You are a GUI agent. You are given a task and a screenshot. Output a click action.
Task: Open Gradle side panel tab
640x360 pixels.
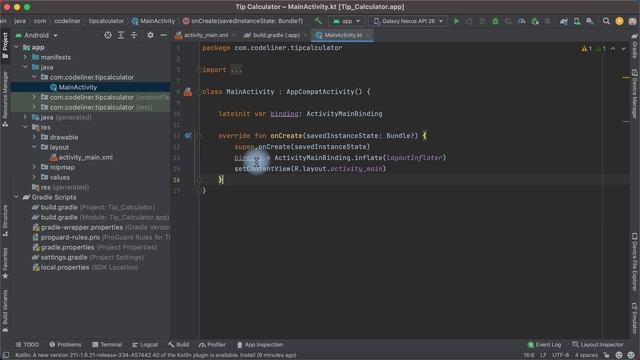click(x=635, y=46)
